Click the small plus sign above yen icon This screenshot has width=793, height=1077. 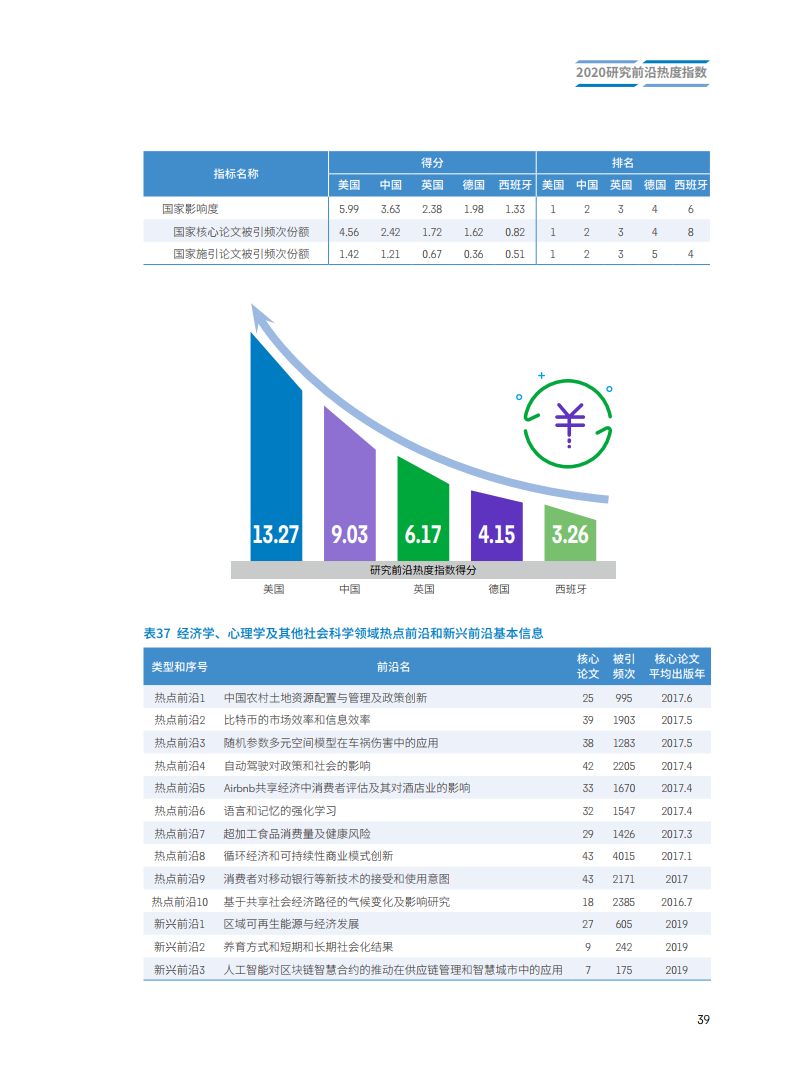coord(542,376)
